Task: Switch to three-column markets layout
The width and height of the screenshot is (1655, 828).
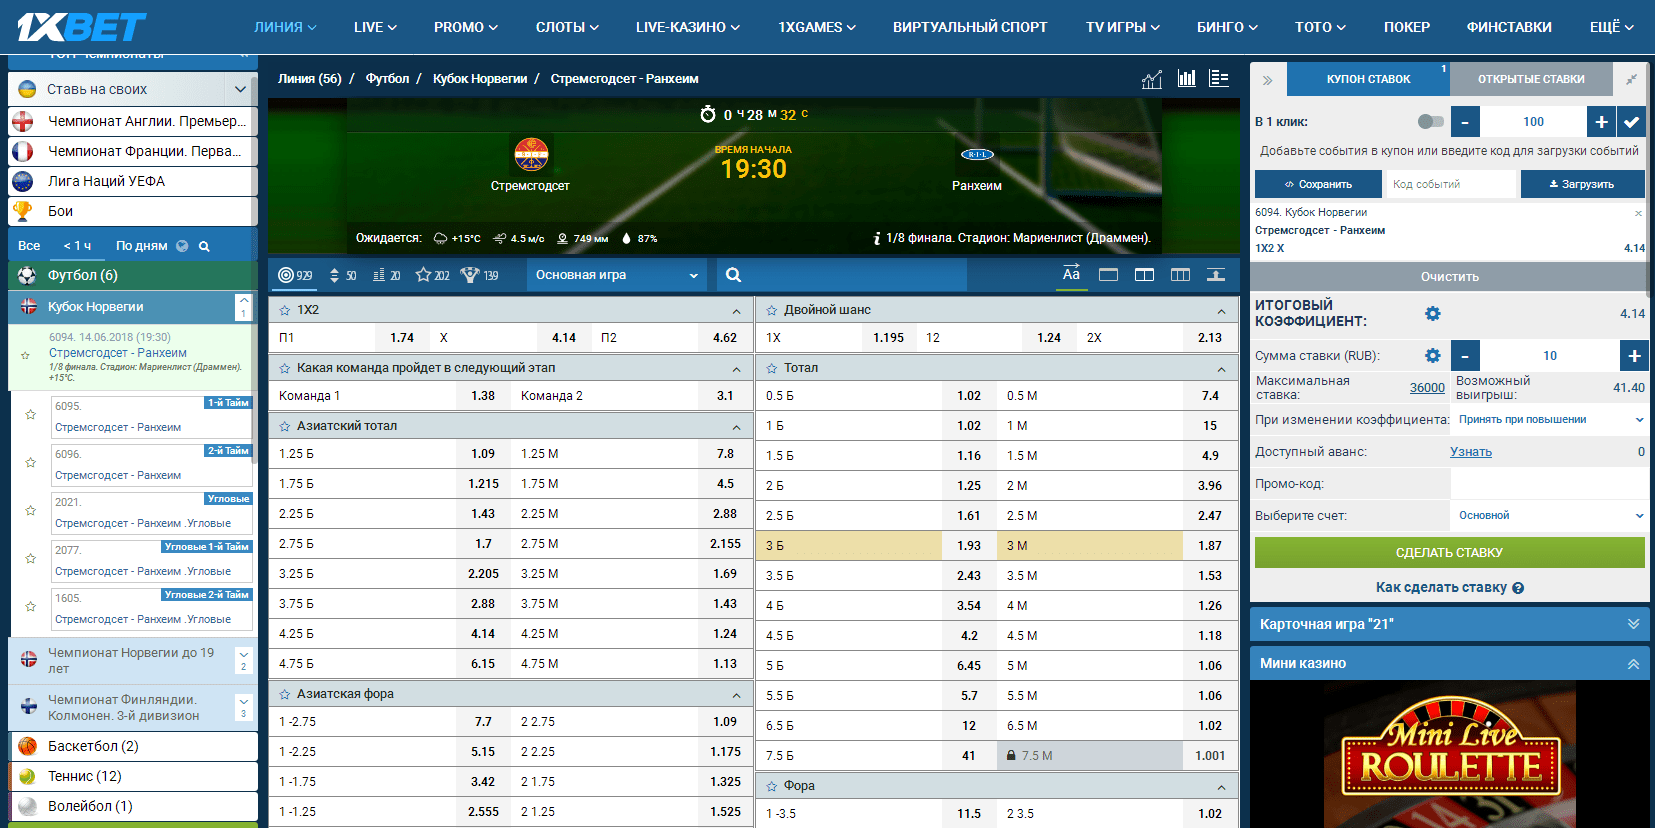Action: click(x=1180, y=275)
